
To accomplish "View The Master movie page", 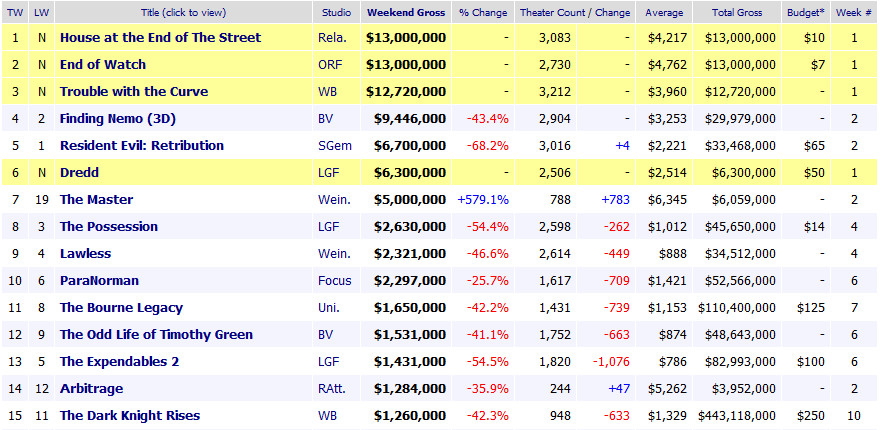I will tap(97, 199).
